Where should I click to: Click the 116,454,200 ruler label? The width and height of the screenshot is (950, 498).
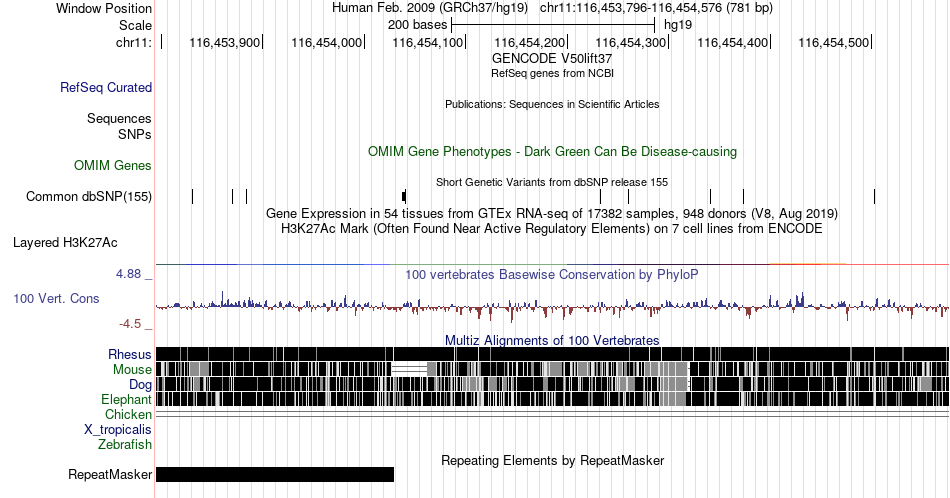(x=529, y=42)
